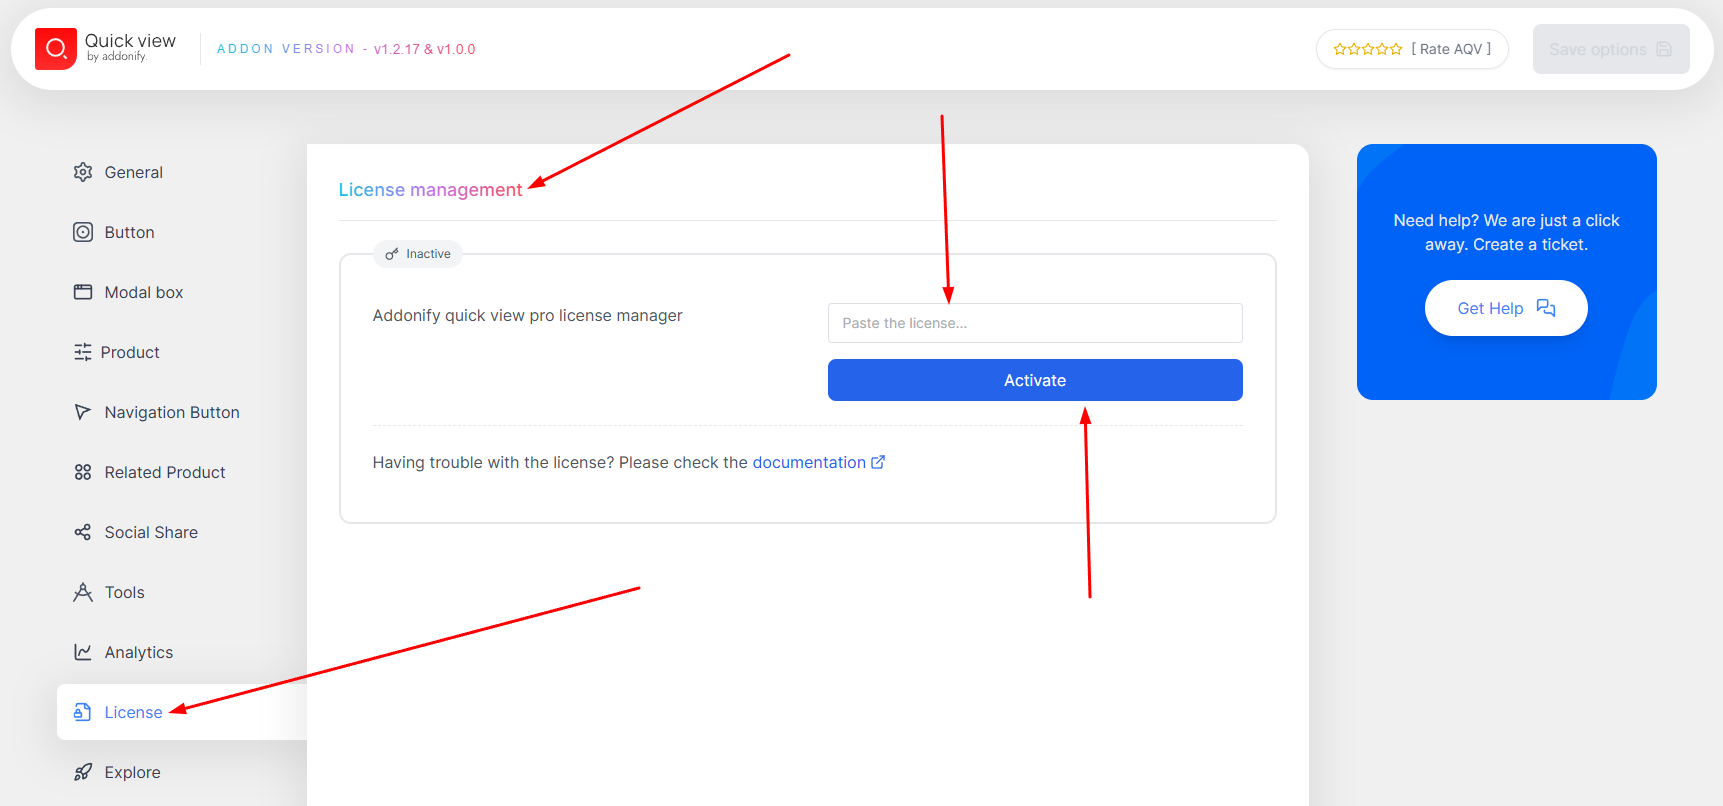Click the Quick view addon logo
Image resolution: width=1723 pixels, height=806 pixels.
(56, 48)
